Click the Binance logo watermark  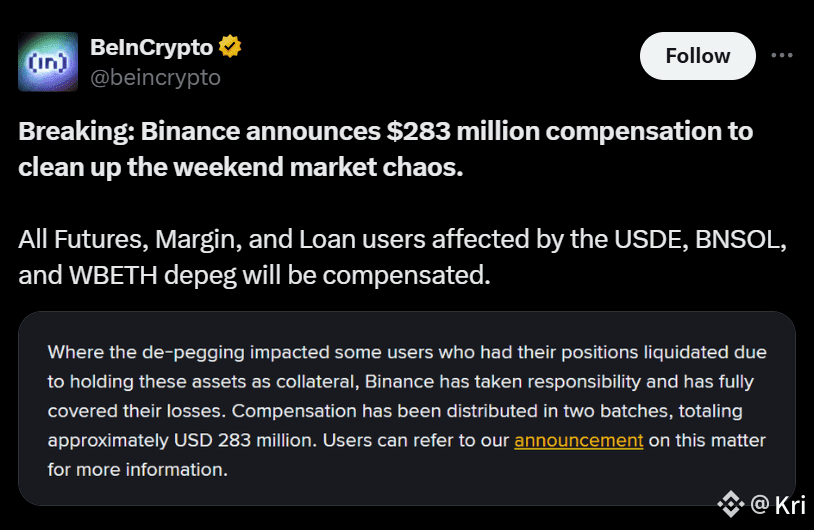pos(735,506)
